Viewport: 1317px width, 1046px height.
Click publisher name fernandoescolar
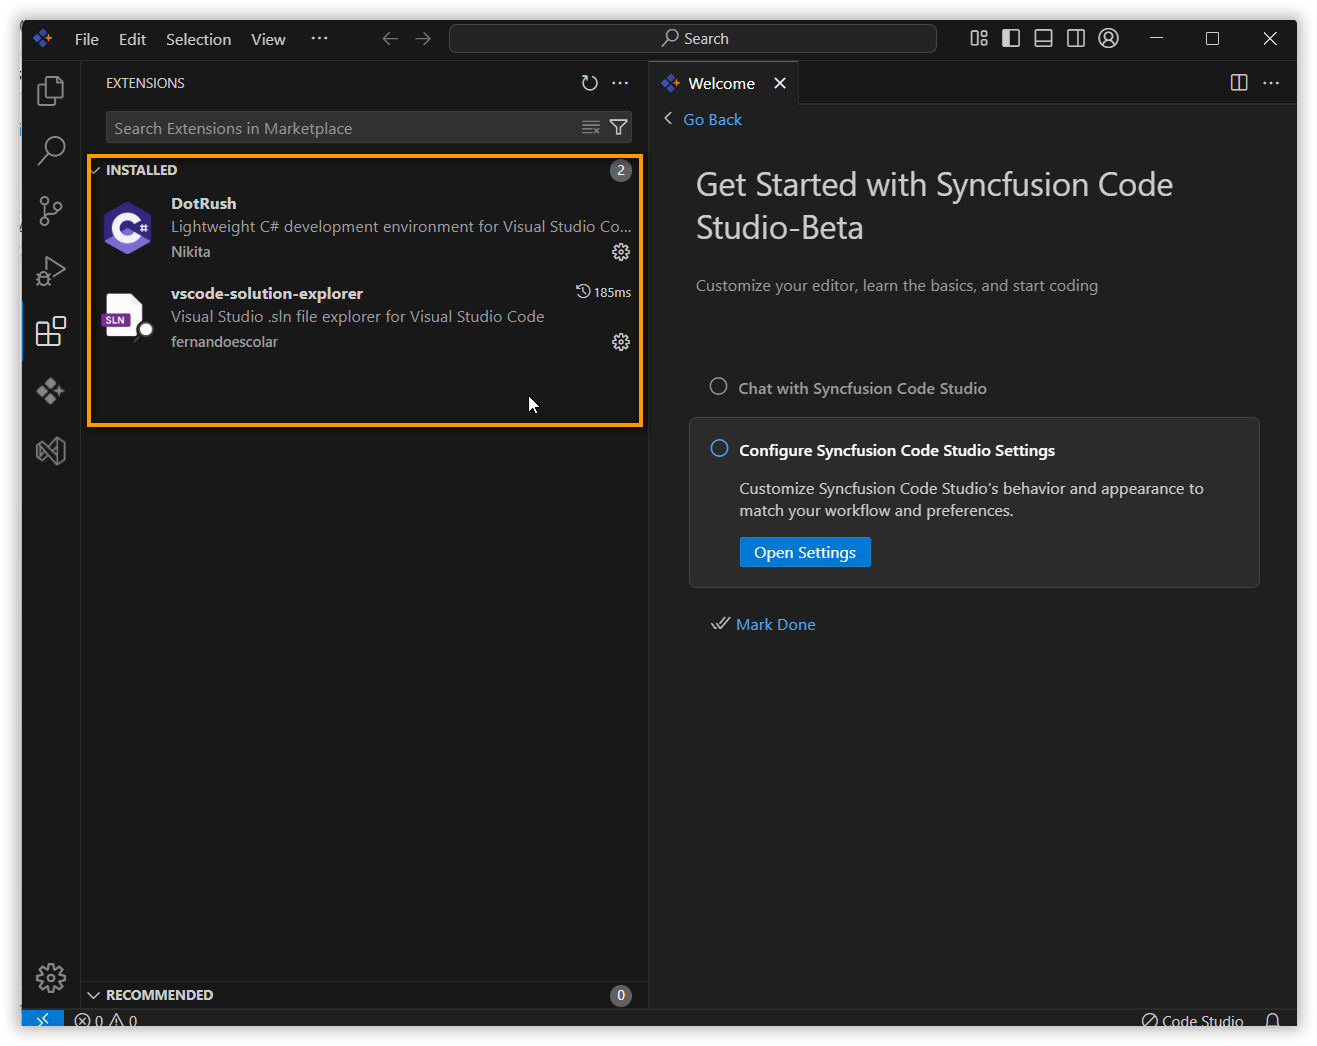click(x=224, y=341)
